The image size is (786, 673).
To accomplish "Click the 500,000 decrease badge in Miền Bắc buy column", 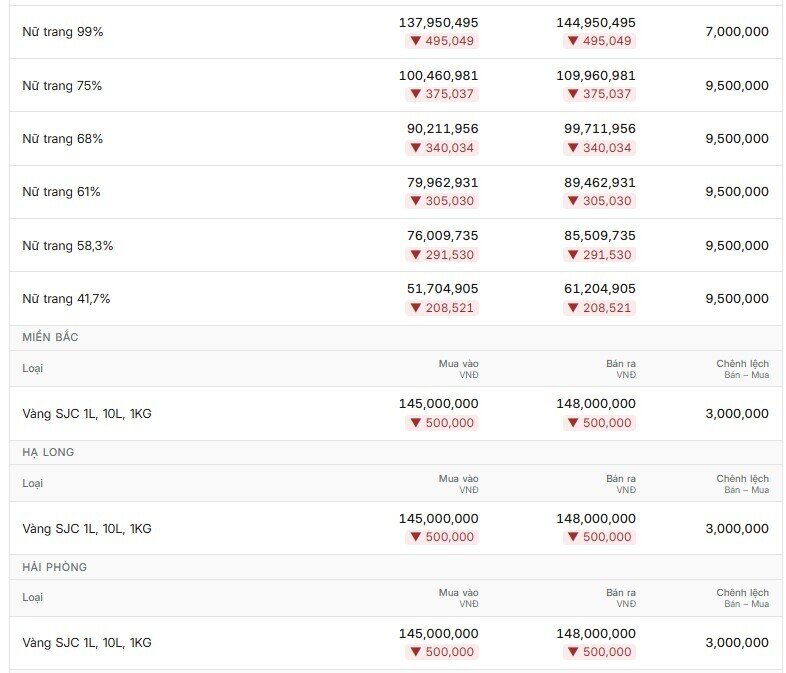I will tap(442, 423).
